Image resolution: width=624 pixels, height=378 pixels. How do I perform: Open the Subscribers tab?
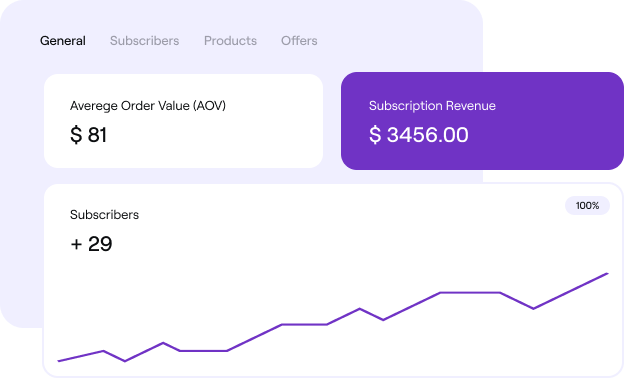coord(144,41)
